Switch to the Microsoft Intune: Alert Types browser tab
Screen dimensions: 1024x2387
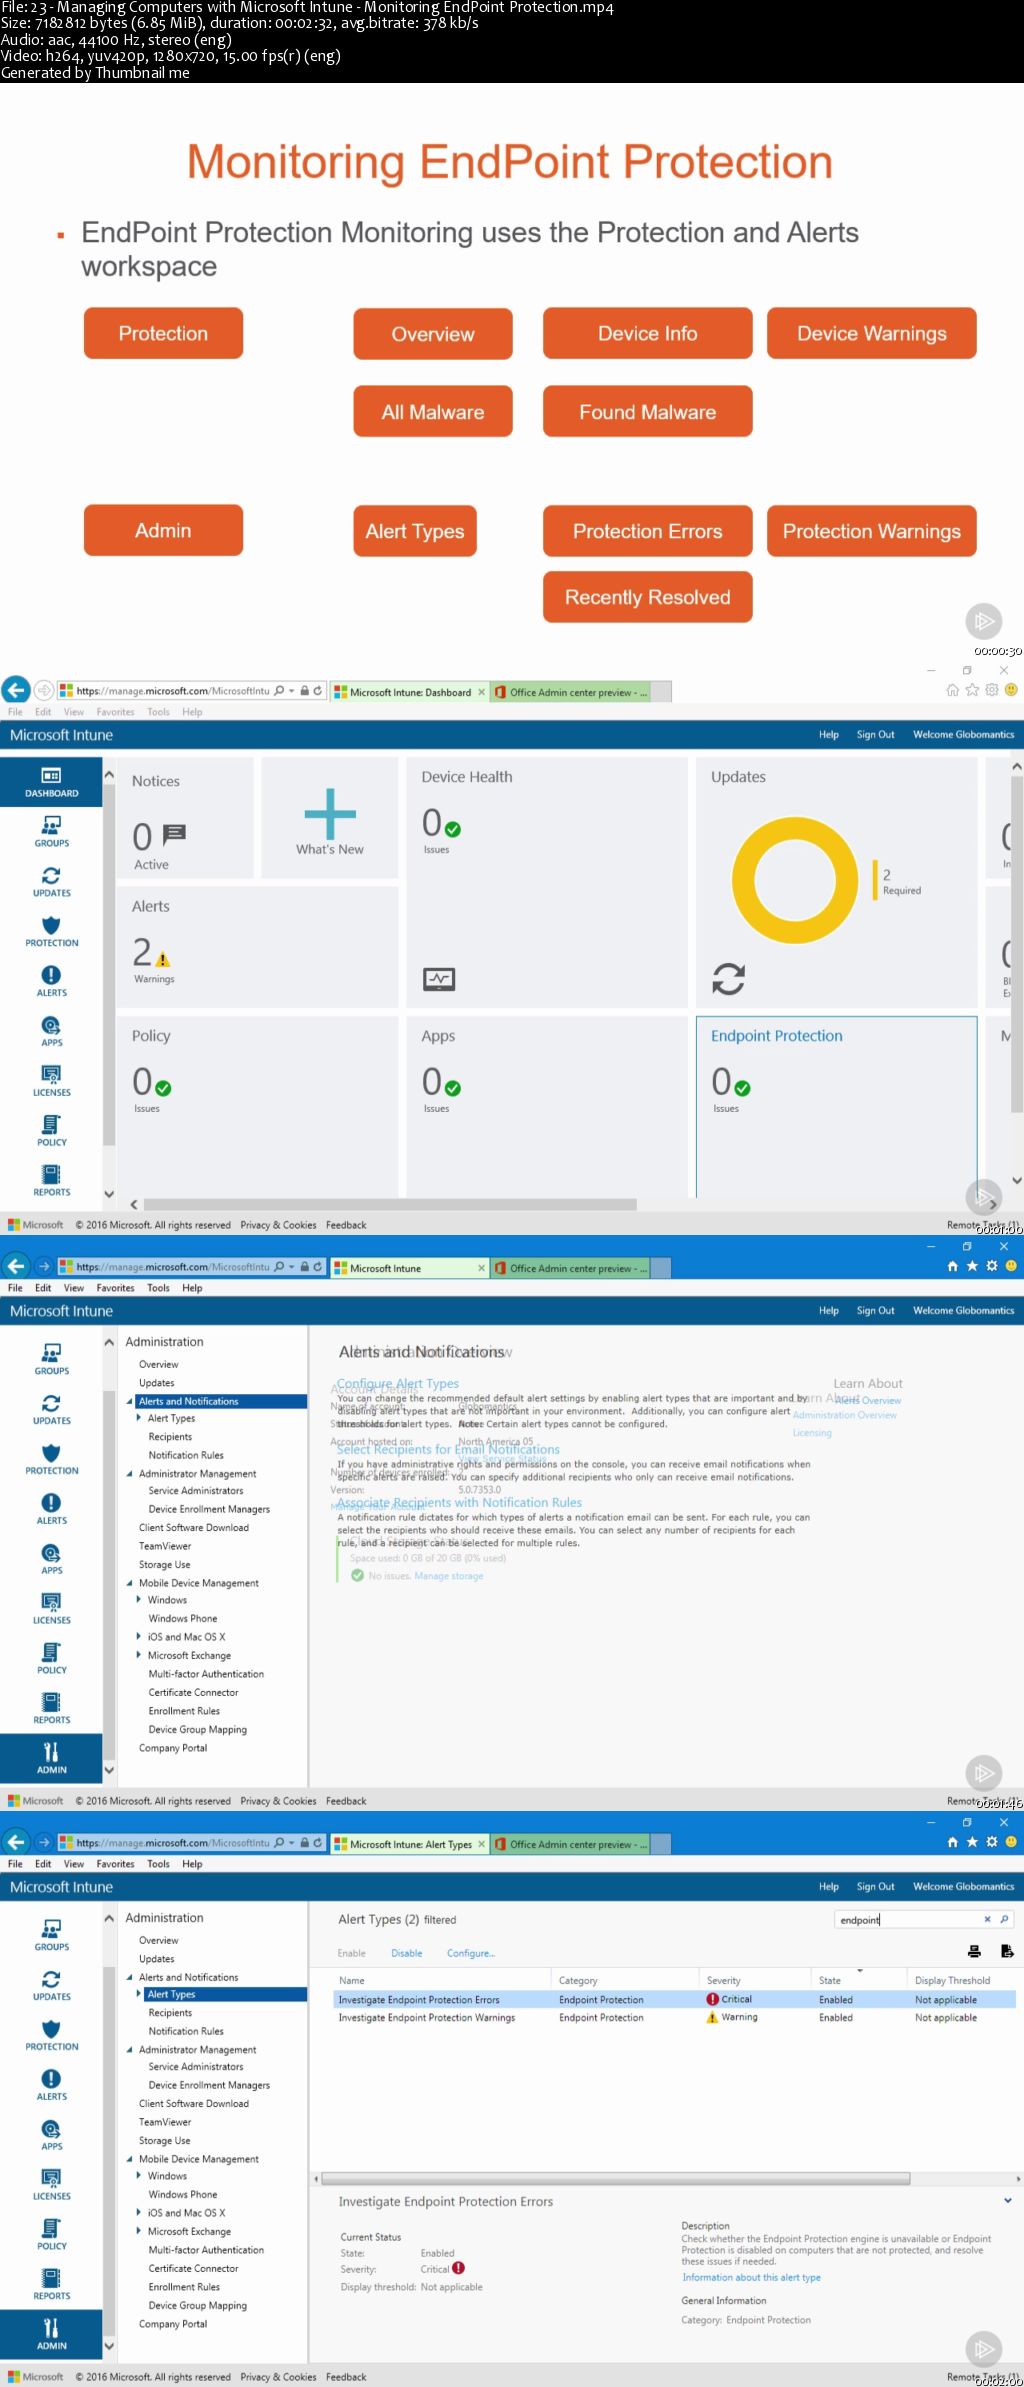tap(409, 1844)
